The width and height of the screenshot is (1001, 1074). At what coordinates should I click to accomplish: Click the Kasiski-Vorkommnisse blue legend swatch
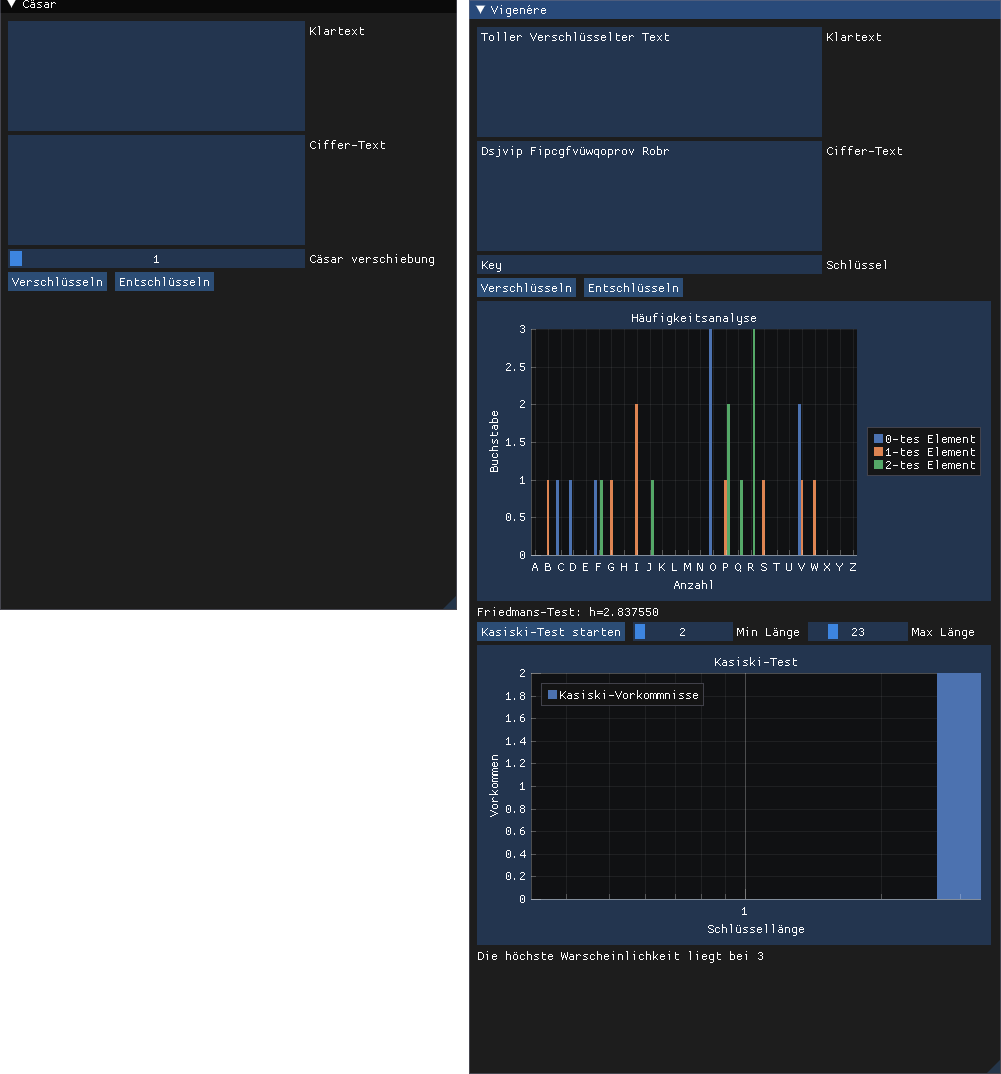pos(552,695)
